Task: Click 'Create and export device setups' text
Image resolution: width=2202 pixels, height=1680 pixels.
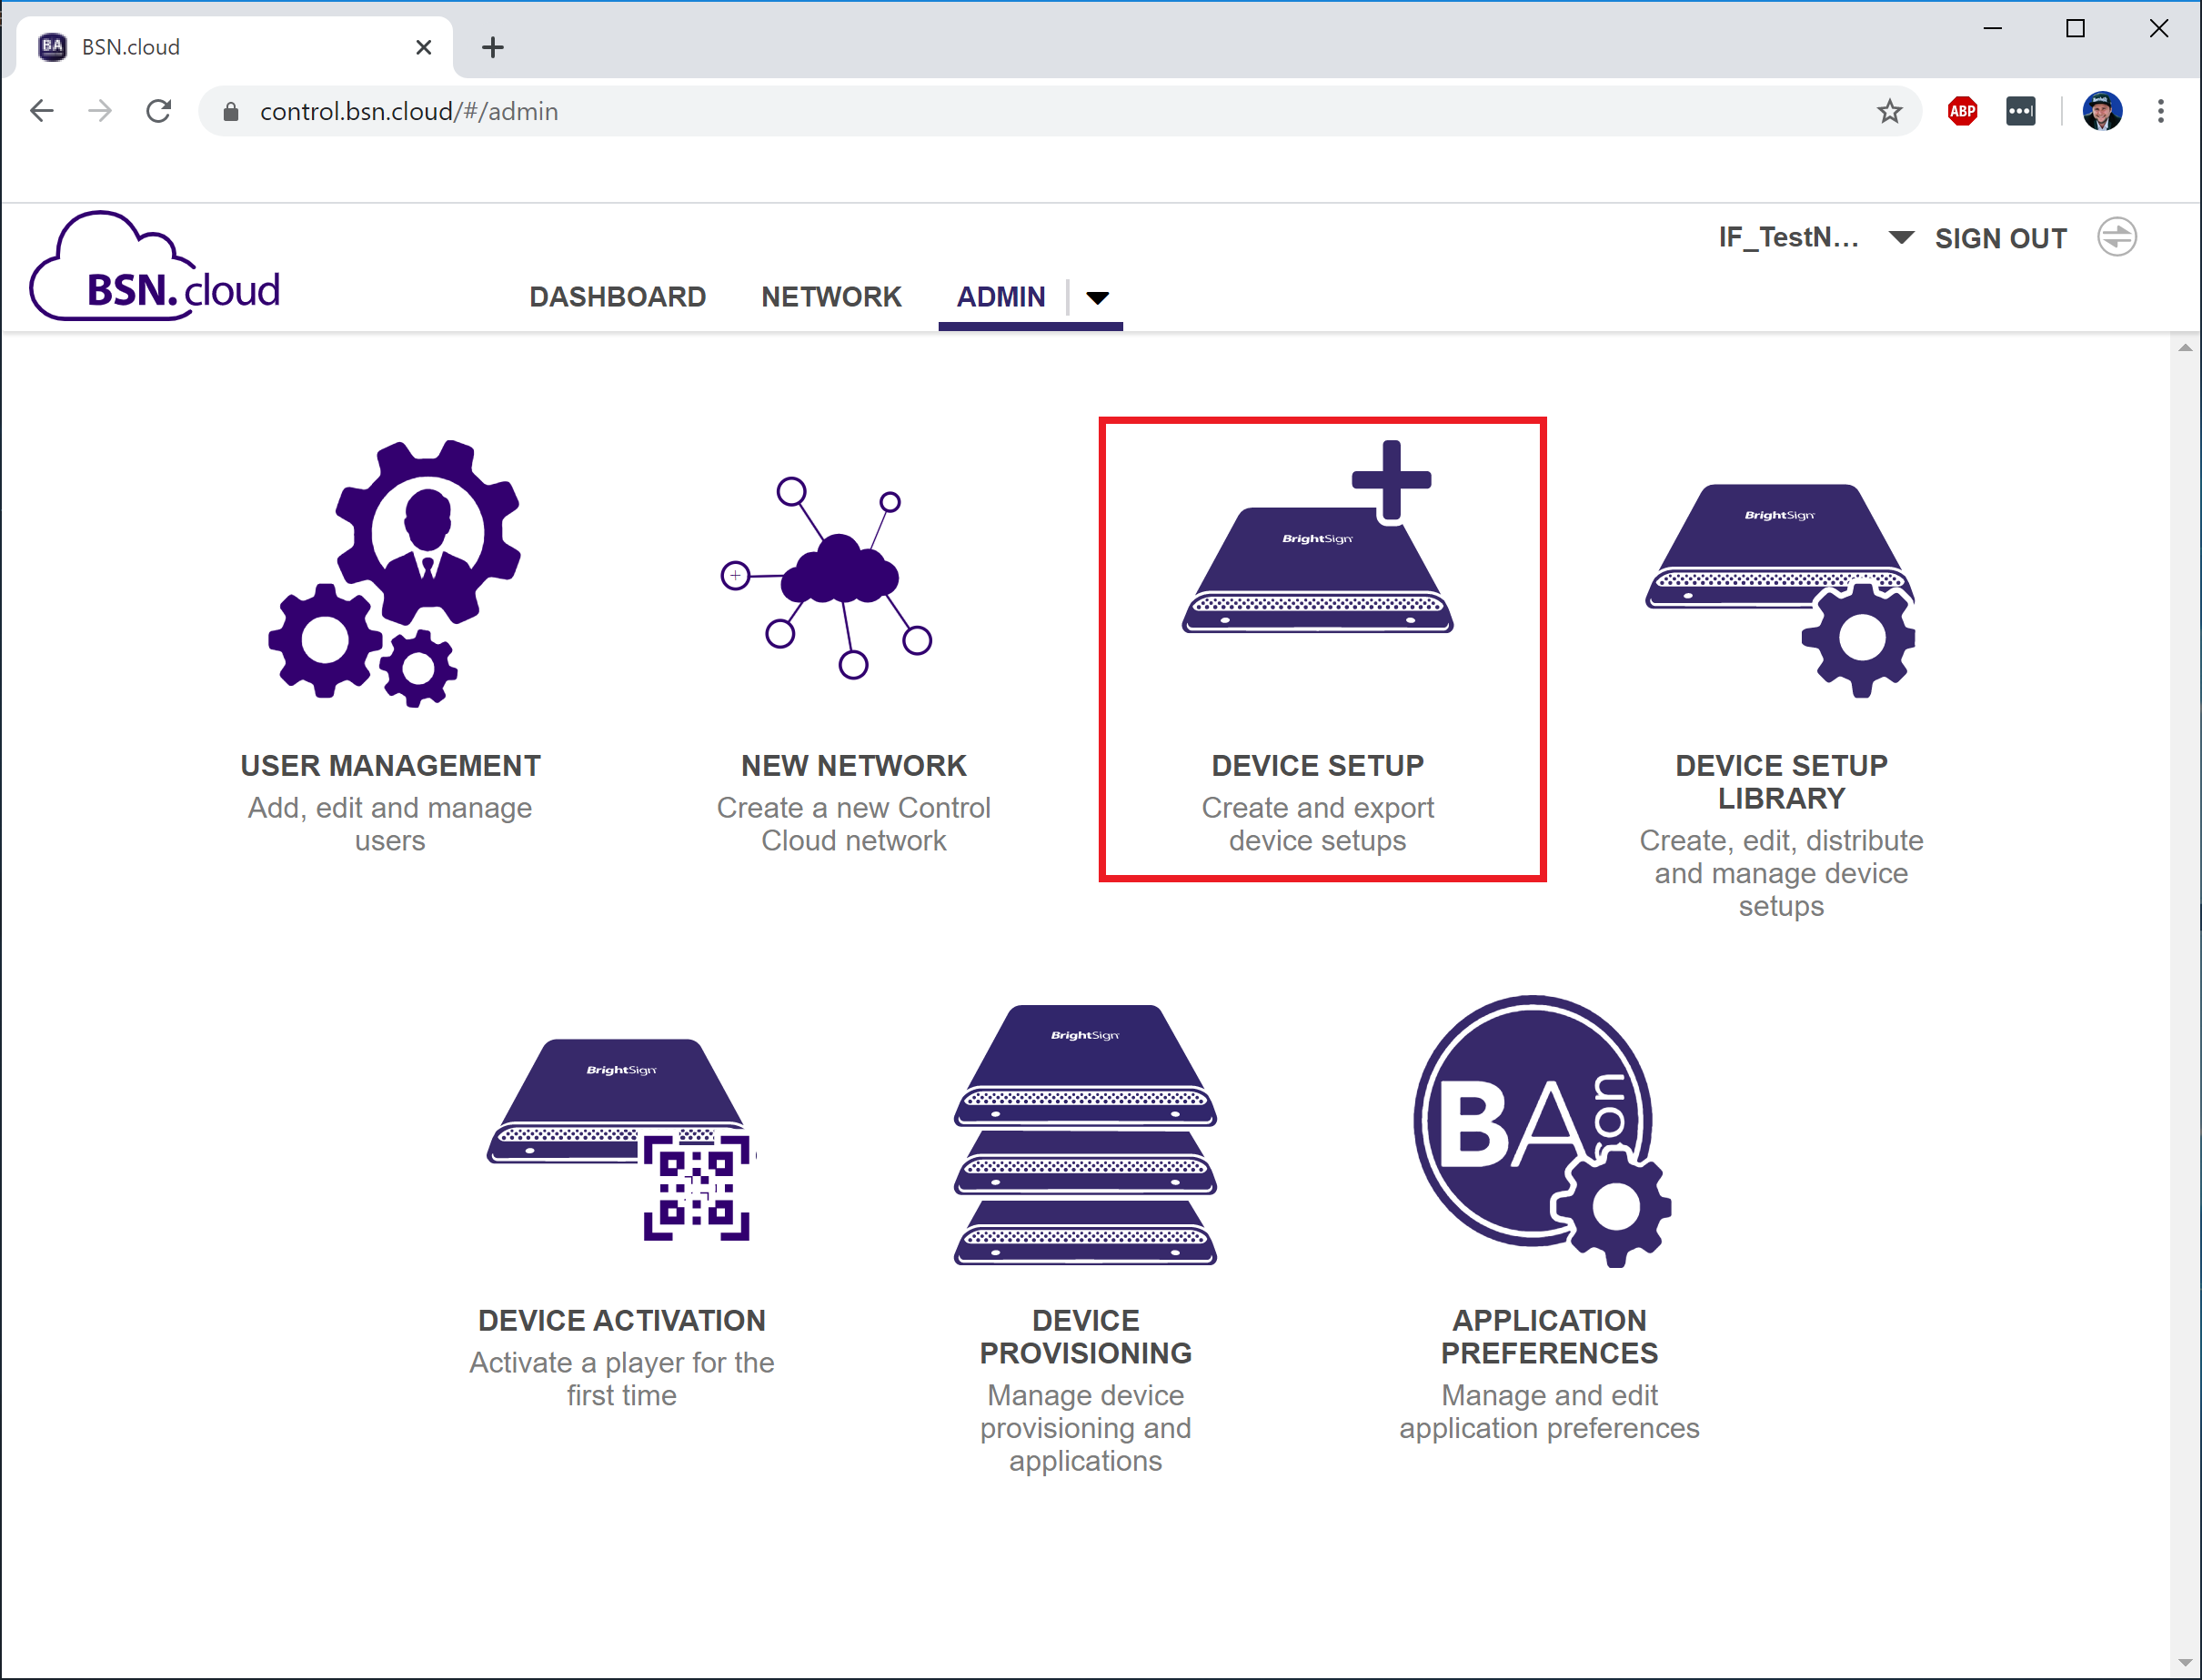Action: [x=1317, y=824]
